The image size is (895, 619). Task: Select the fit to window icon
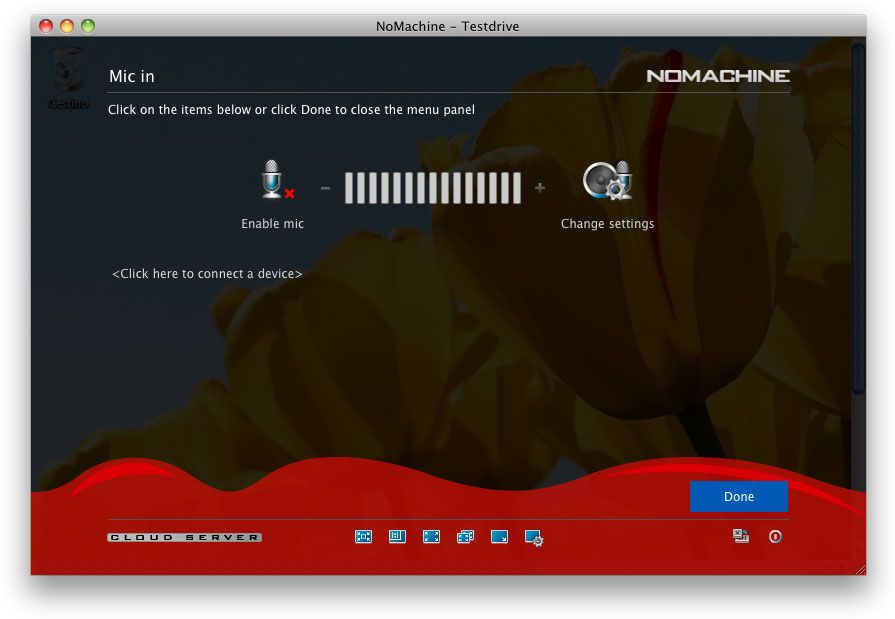[x=363, y=537]
